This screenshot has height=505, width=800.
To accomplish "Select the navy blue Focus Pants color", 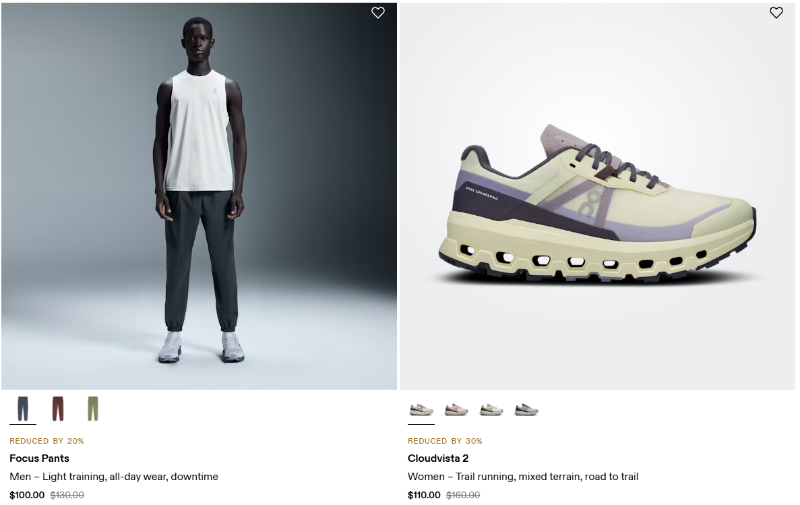I will point(23,409).
